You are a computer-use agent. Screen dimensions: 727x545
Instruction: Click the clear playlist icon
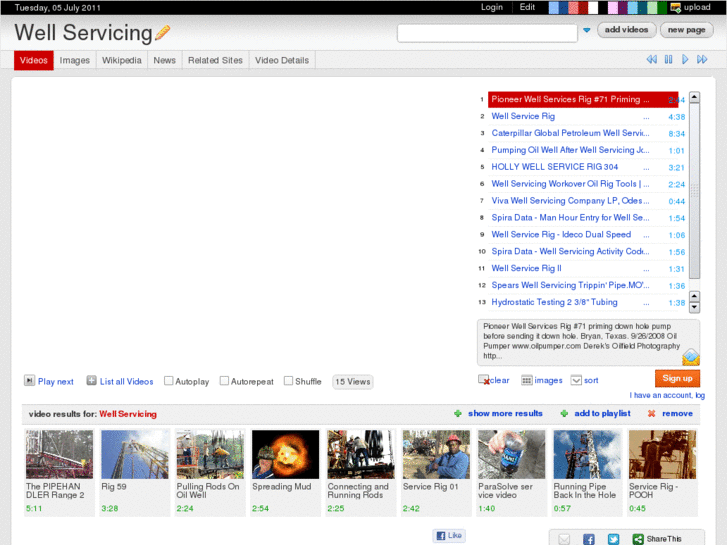[x=484, y=380]
